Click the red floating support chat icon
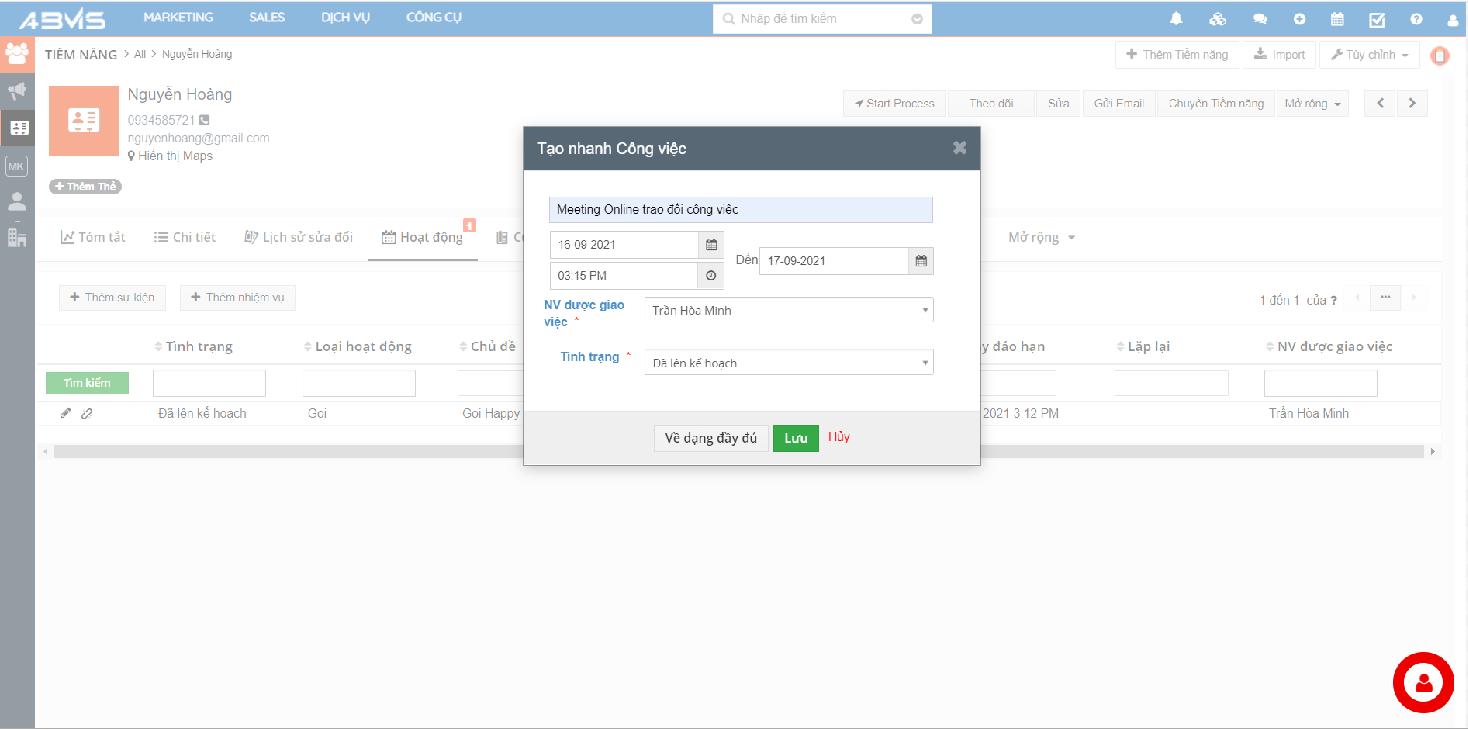 tap(1422, 683)
